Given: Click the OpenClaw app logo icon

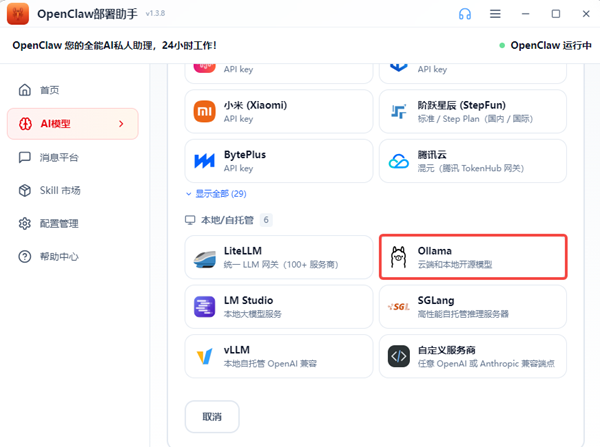Looking at the screenshot, I should (x=18, y=14).
